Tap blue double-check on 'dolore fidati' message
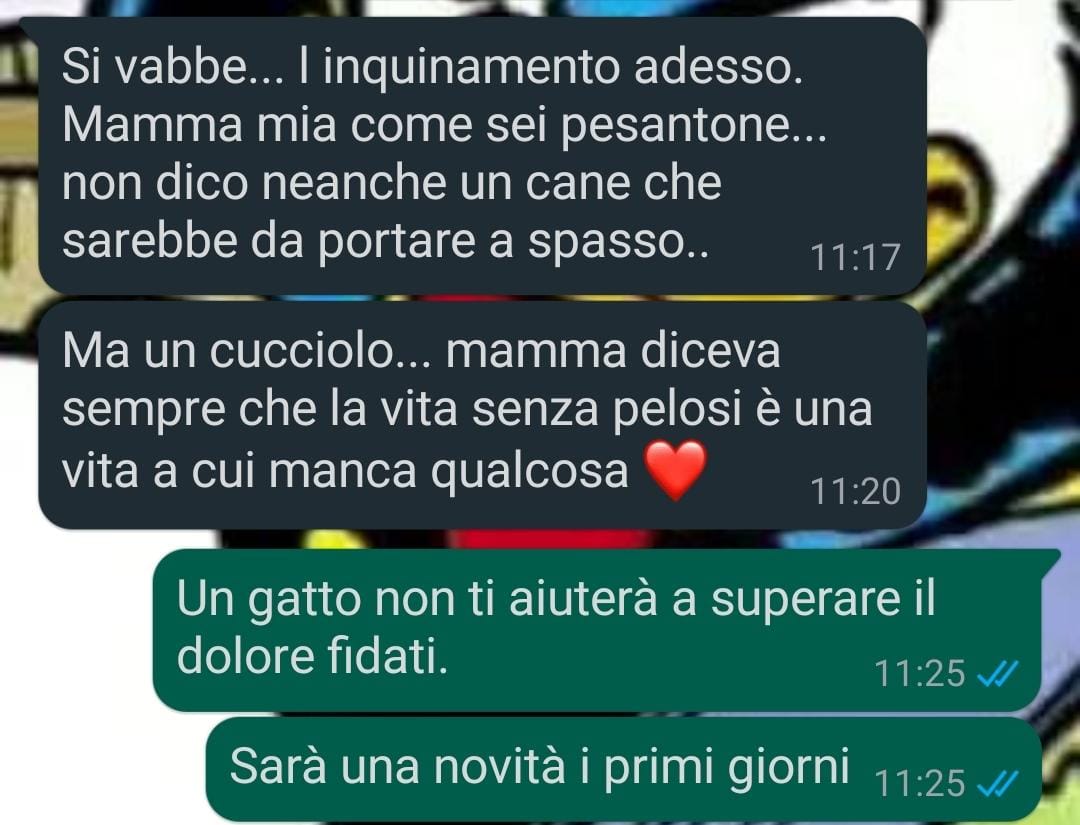 point(997,674)
